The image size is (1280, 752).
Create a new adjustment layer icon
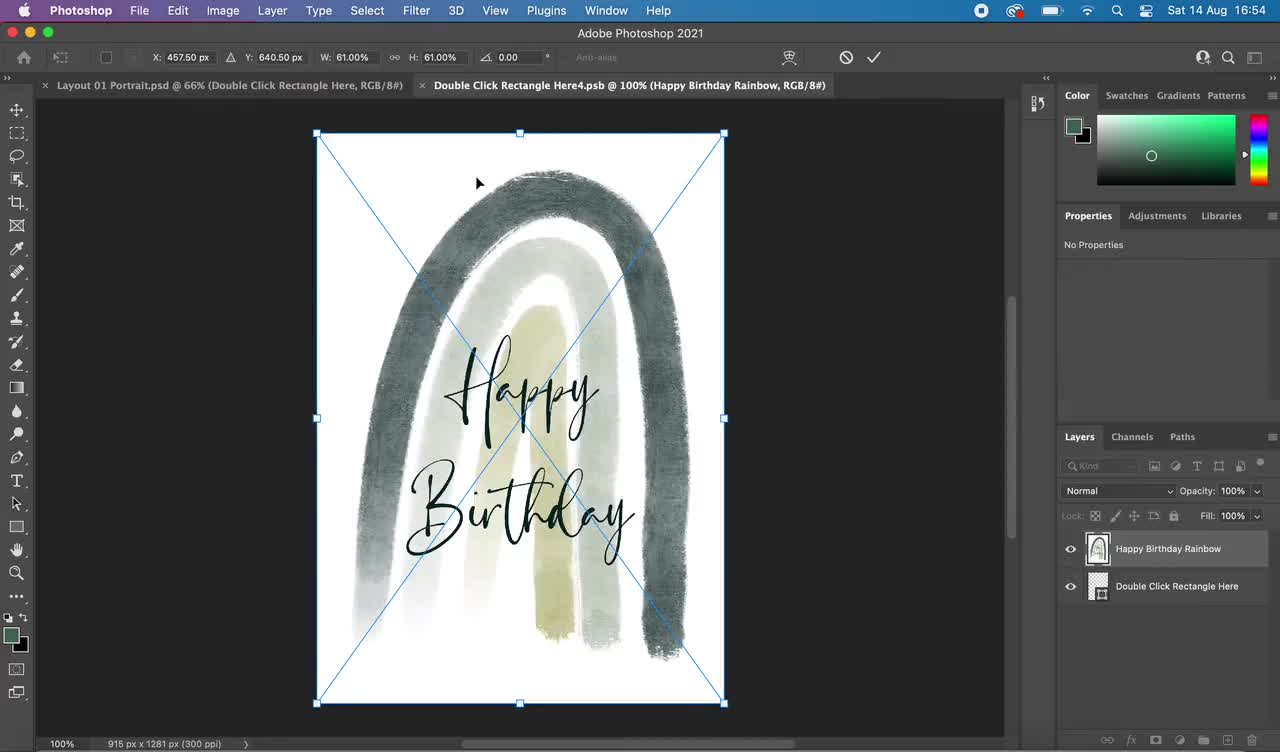point(1180,740)
